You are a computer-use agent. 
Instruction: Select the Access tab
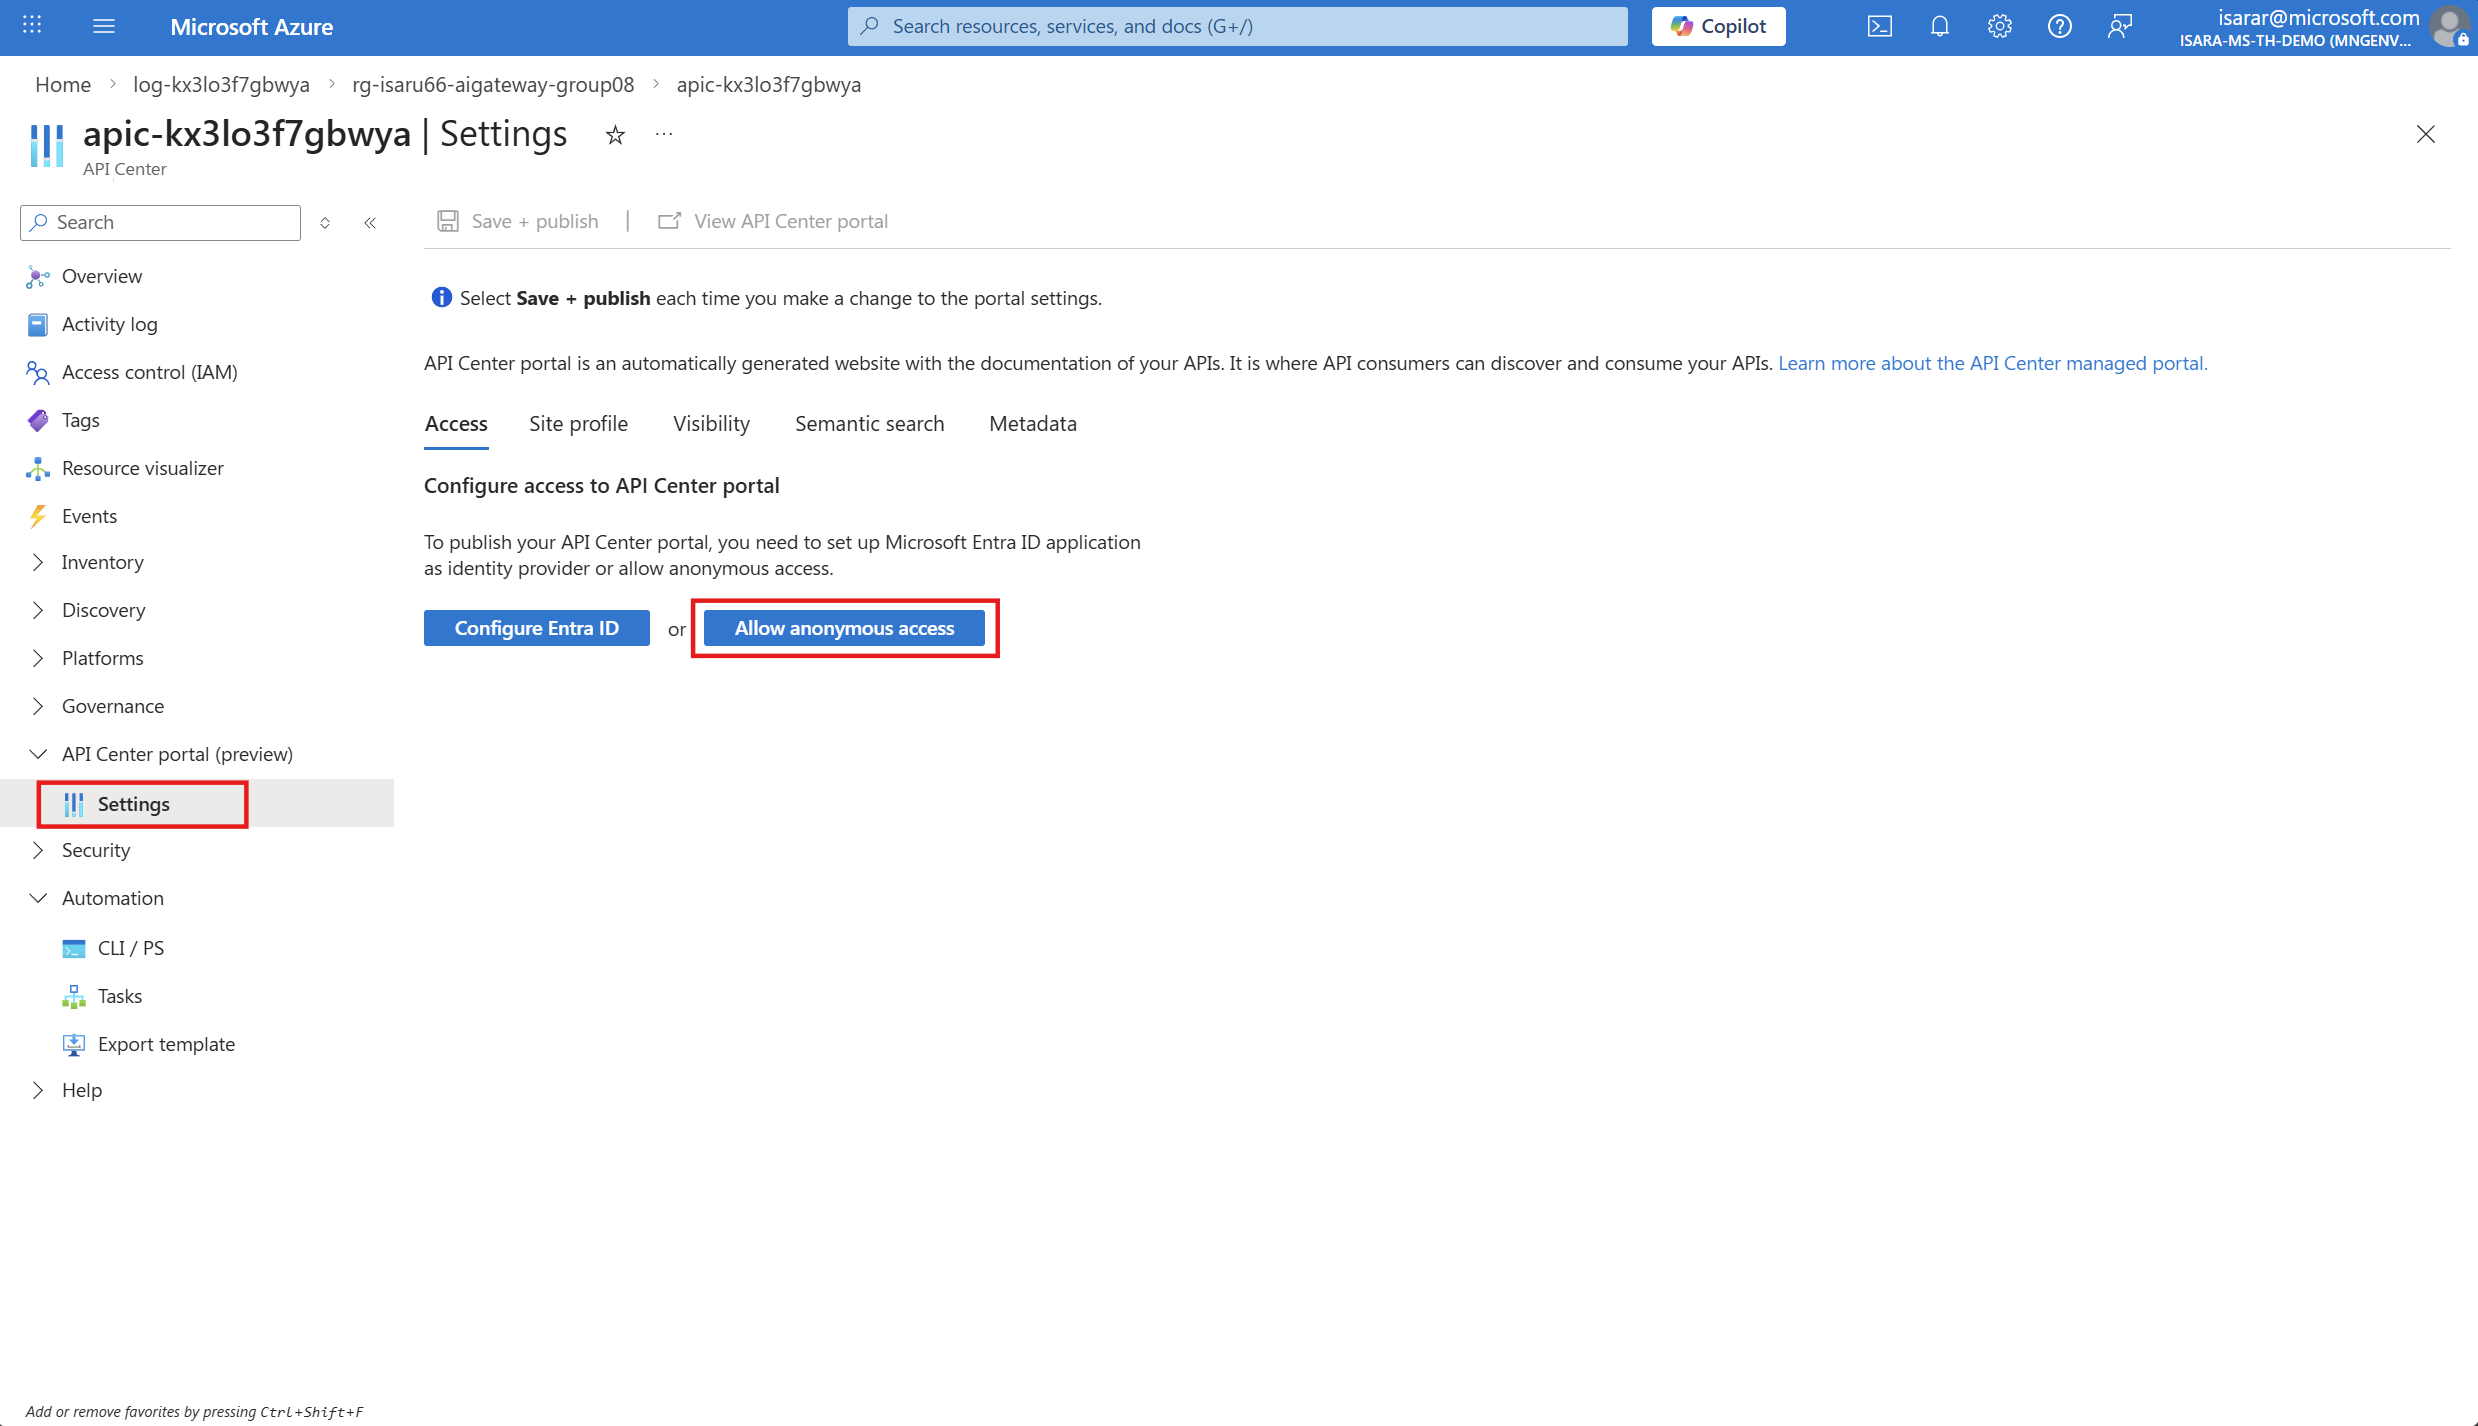(x=456, y=424)
